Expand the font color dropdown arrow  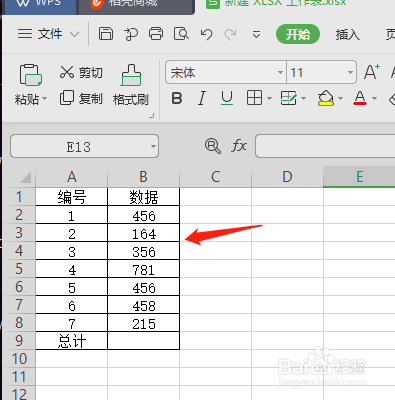coord(374,98)
